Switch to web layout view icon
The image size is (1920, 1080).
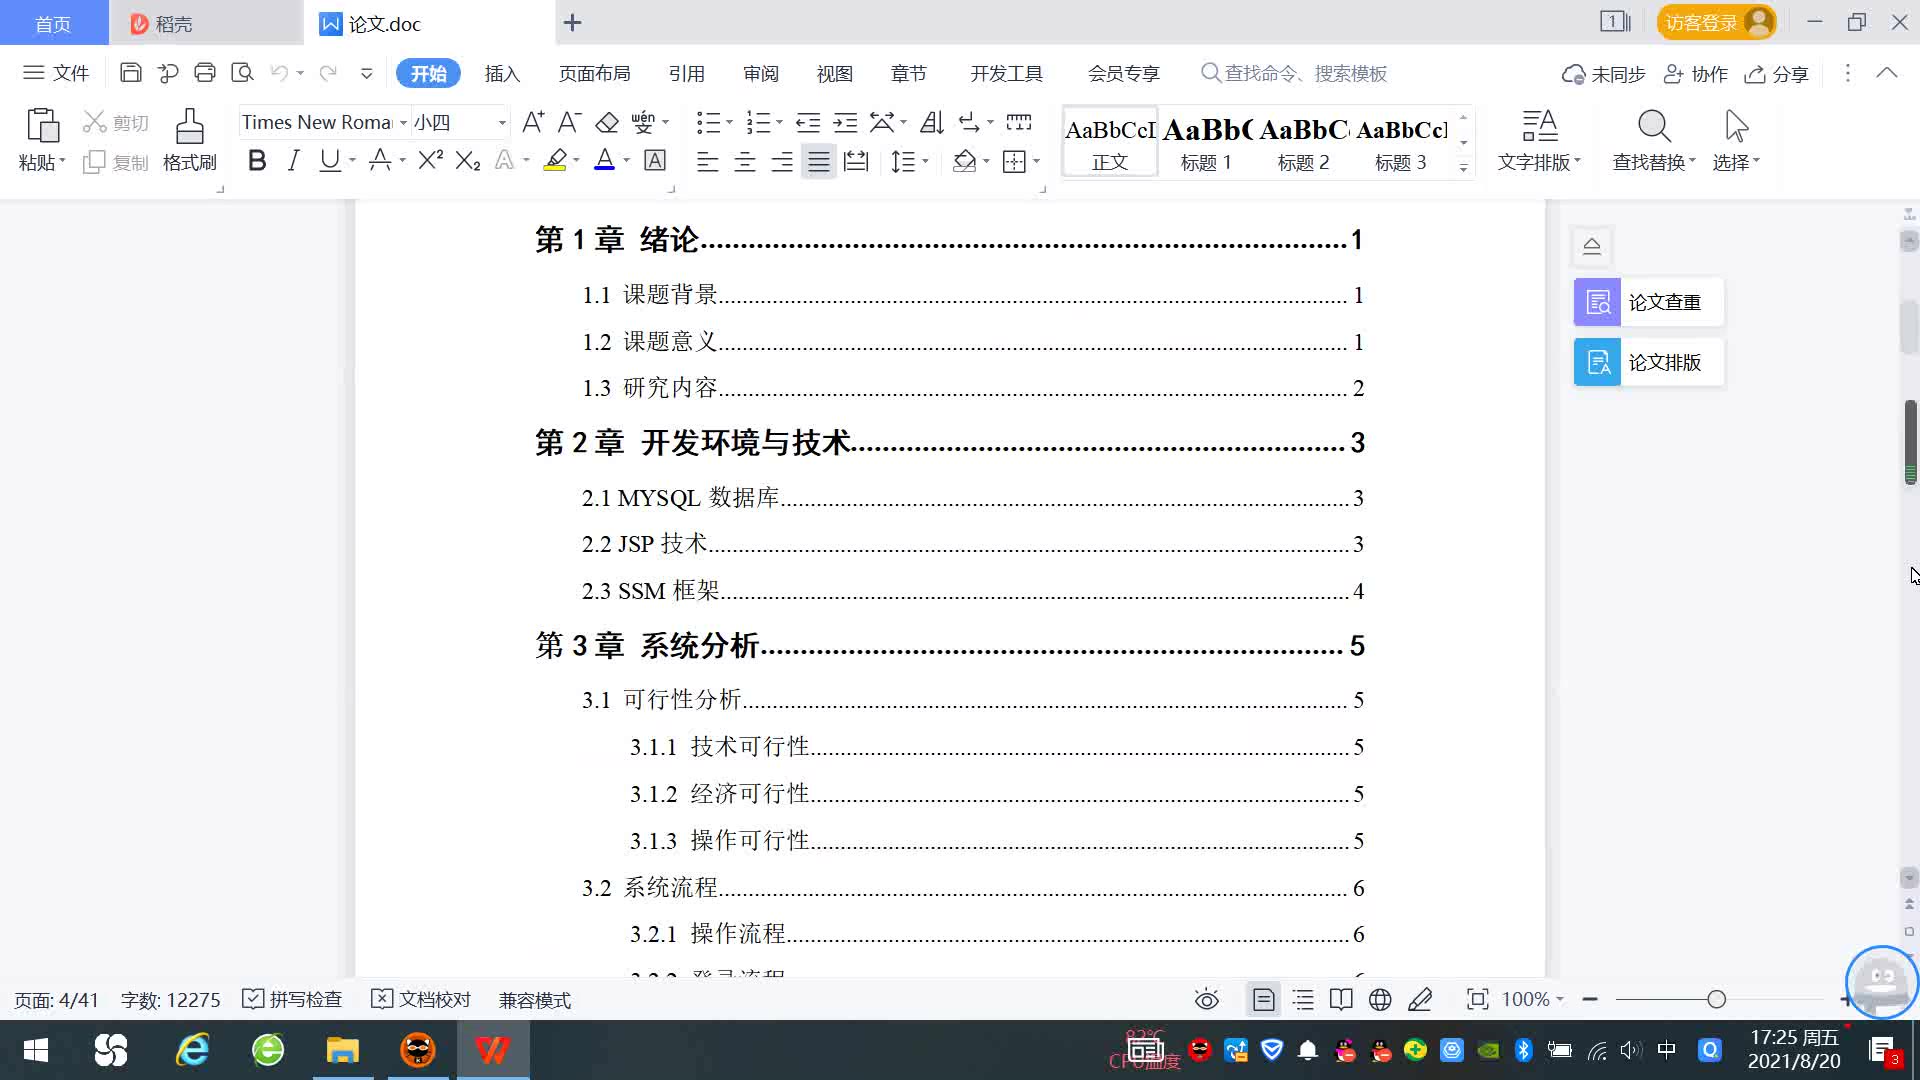click(x=1380, y=1000)
